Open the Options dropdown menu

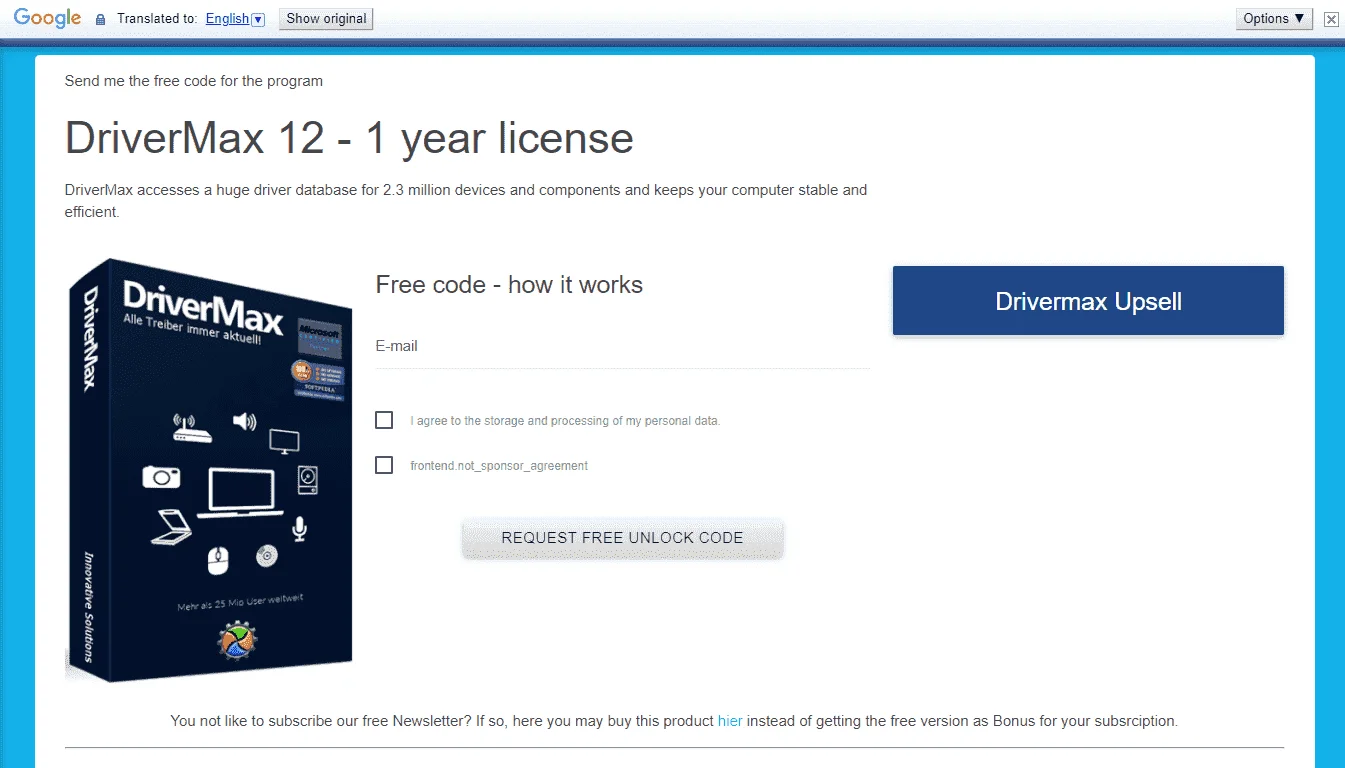(1274, 18)
